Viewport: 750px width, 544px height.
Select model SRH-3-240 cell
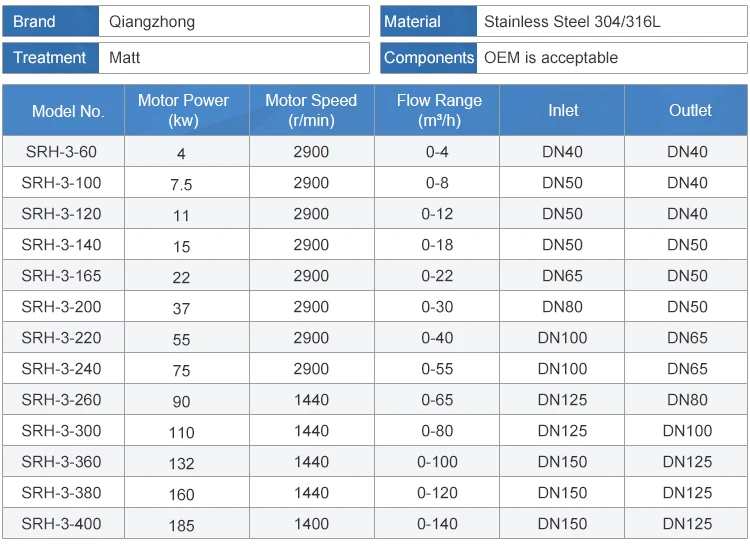[64, 369]
